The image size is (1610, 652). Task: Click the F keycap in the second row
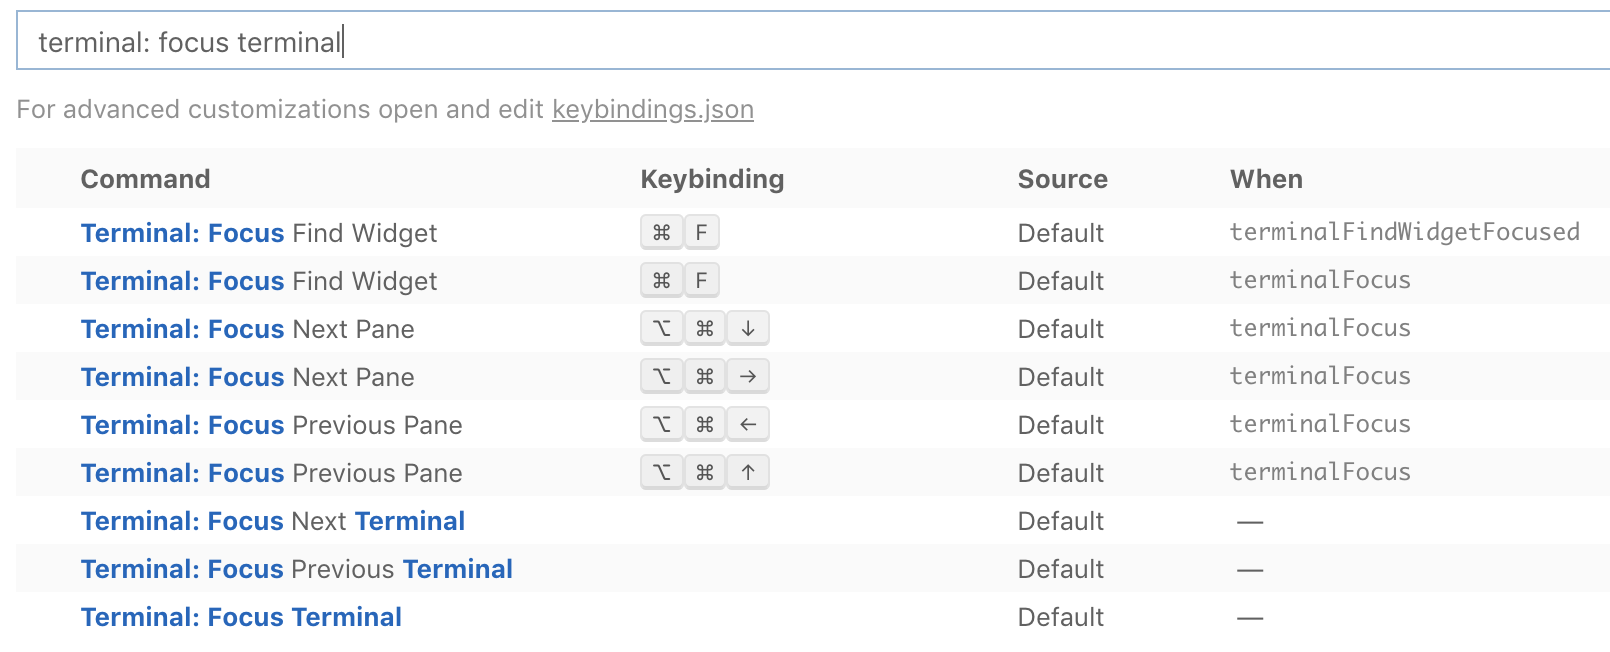[x=702, y=280]
